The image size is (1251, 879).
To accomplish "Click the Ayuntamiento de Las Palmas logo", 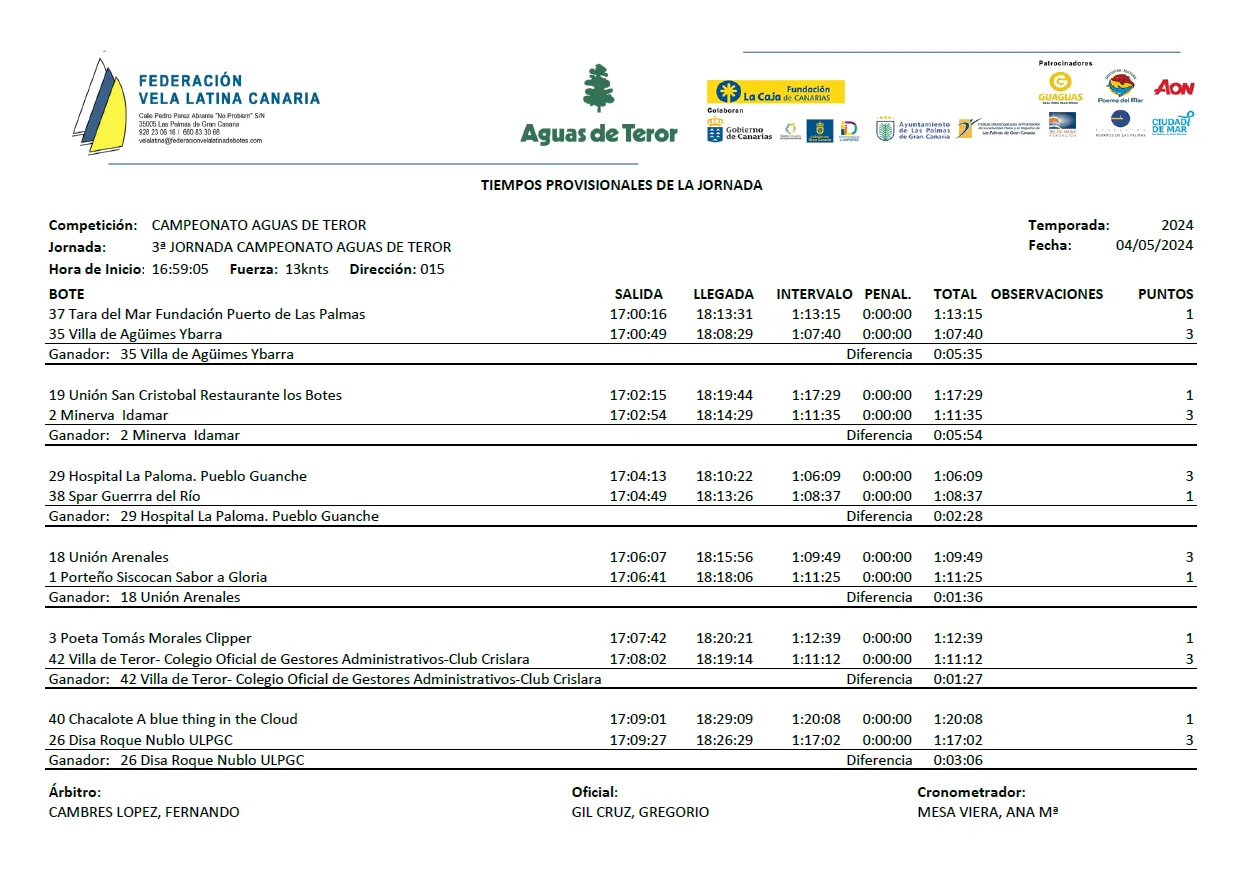I will tap(913, 130).
